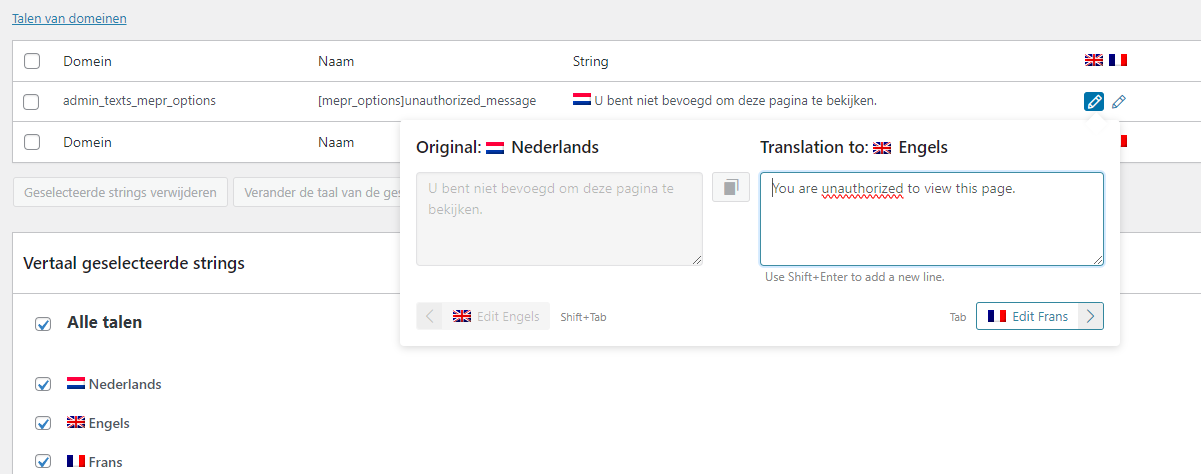Click the Dutch flag beside the string text
Viewport: 1201px width, 474px height.
coord(581,100)
